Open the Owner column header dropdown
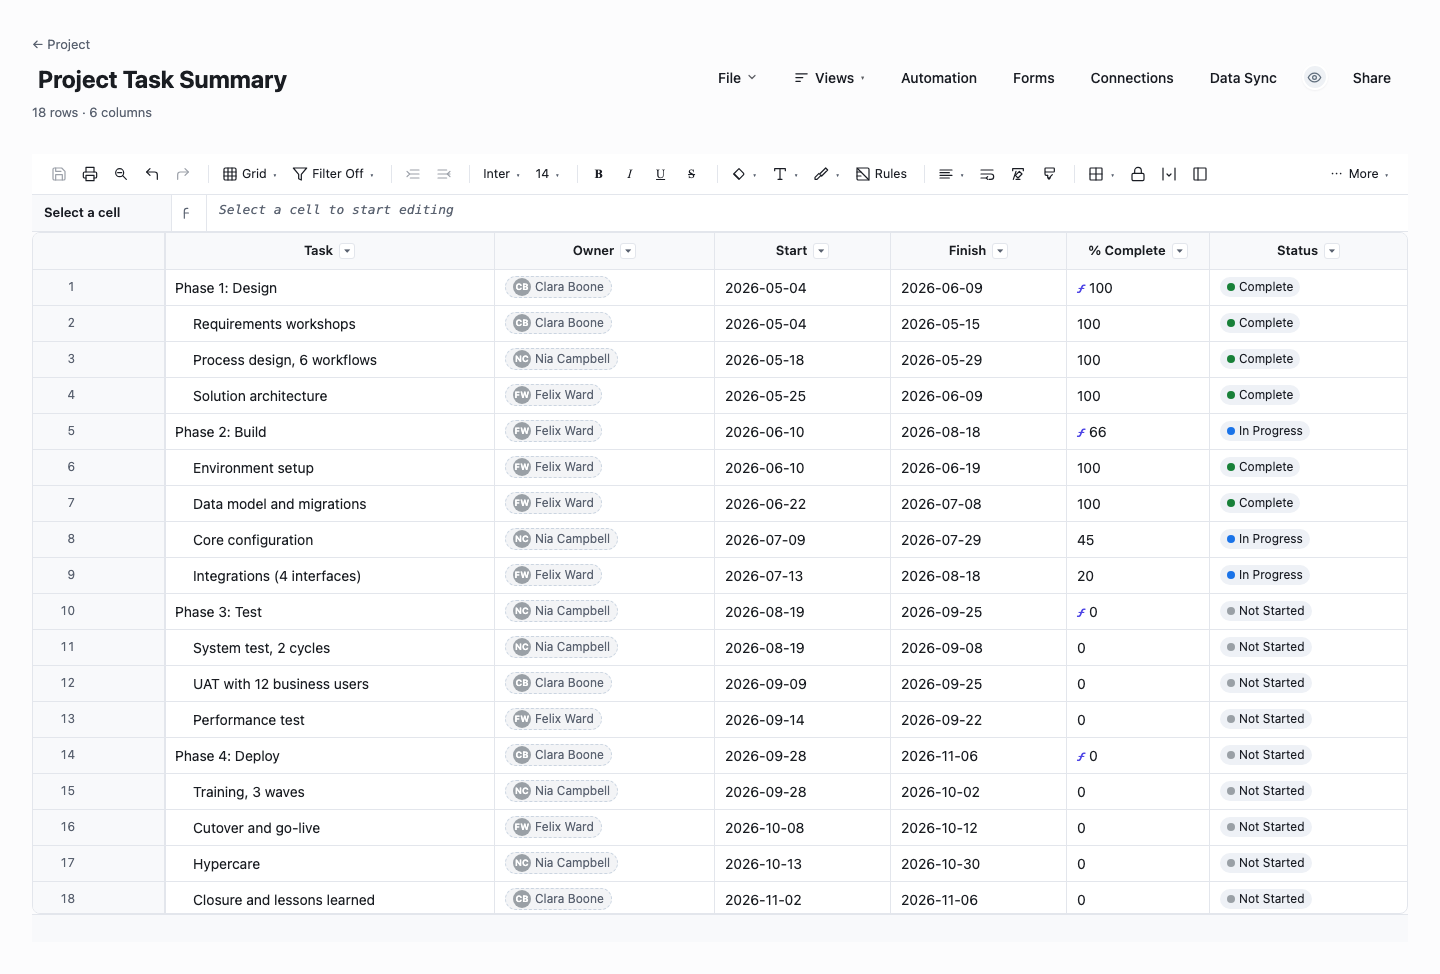Viewport: 1440px width, 974px height. coord(628,251)
